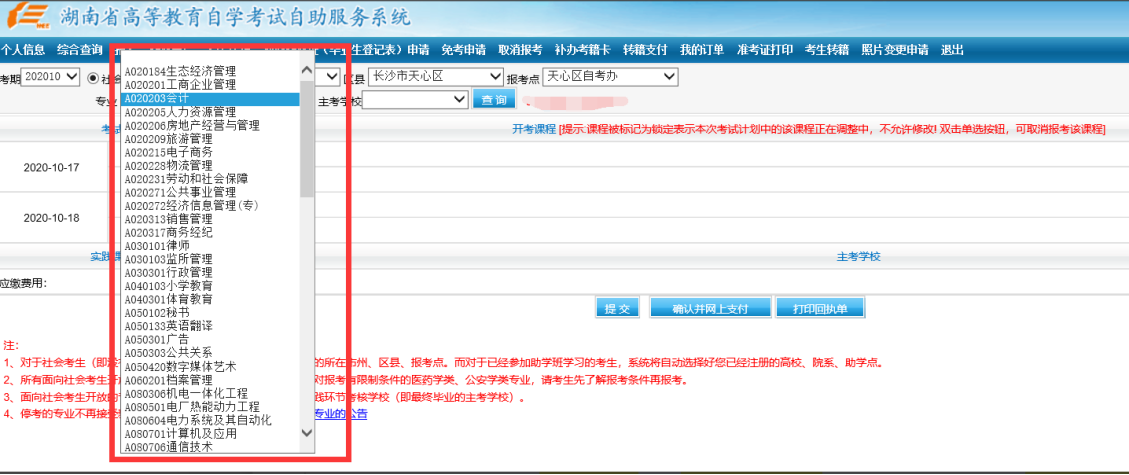Image resolution: width=1129 pixels, height=475 pixels.
Task: Click the 打印回执单 button
Action: (820, 308)
